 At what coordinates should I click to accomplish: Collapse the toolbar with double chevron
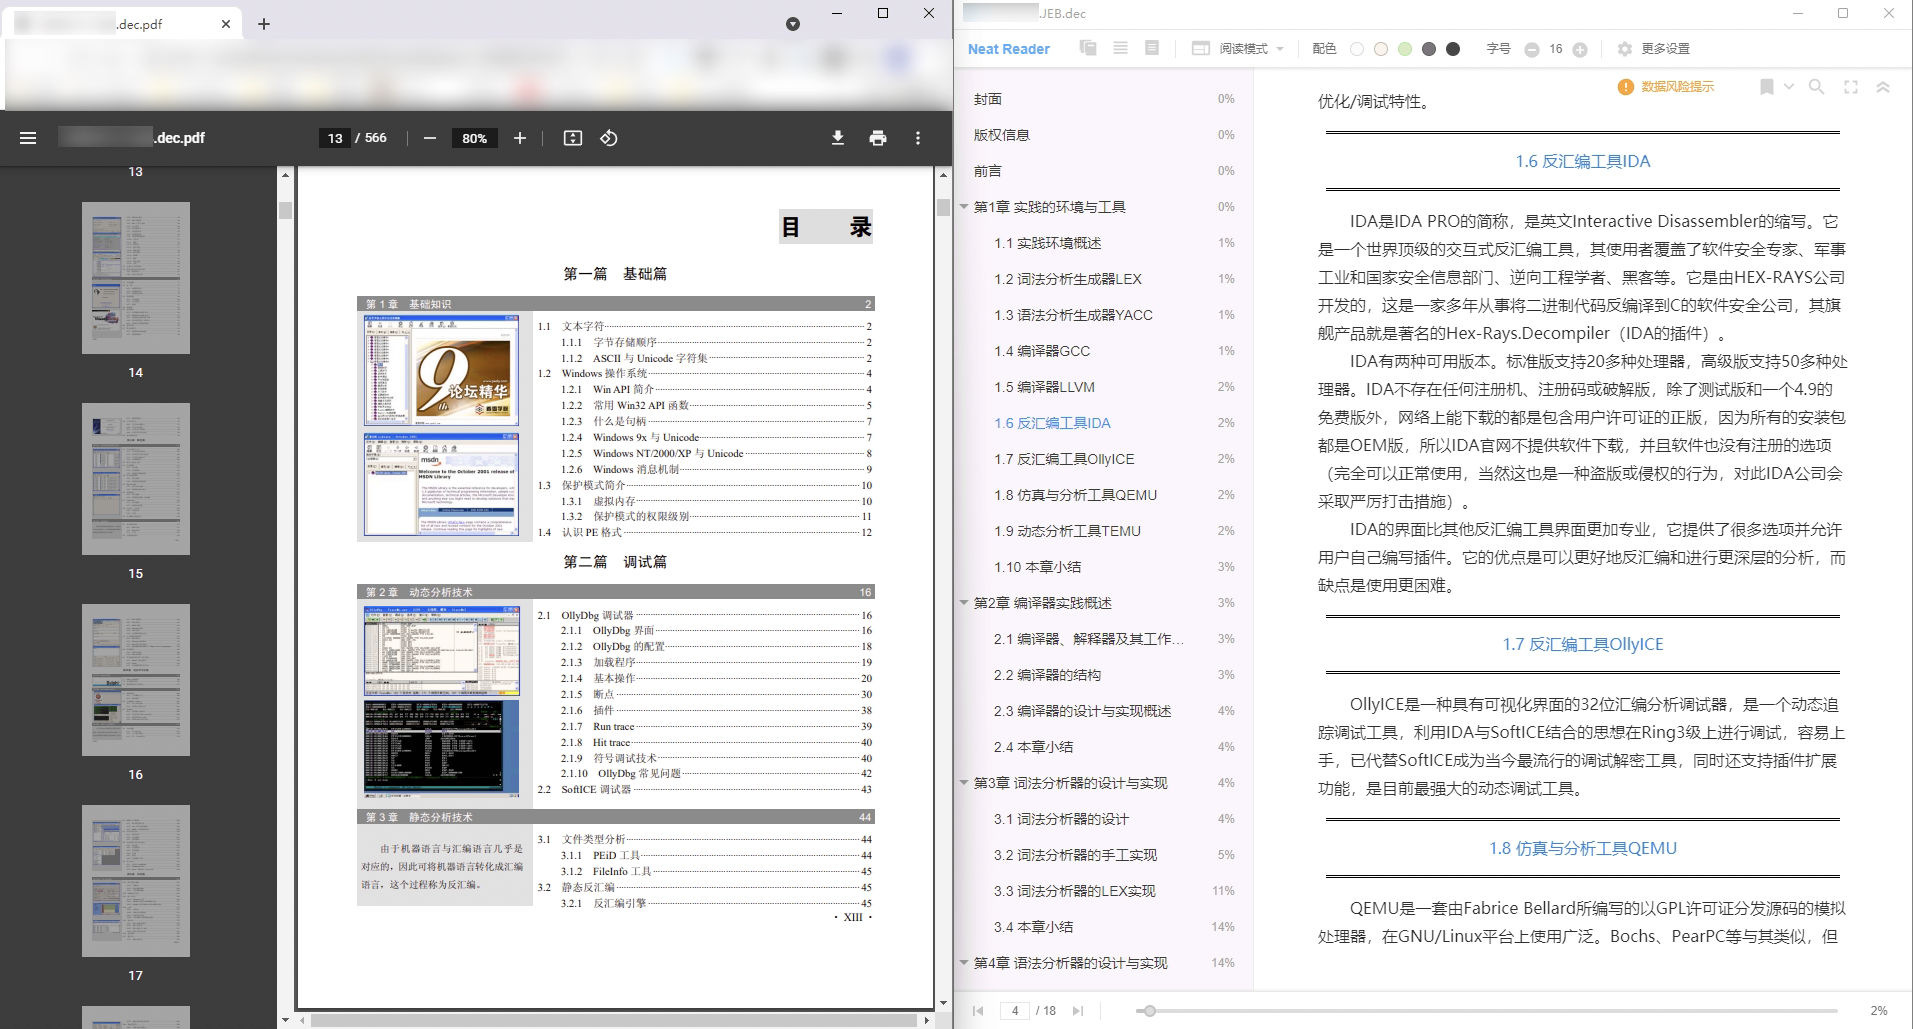click(x=1883, y=87)
